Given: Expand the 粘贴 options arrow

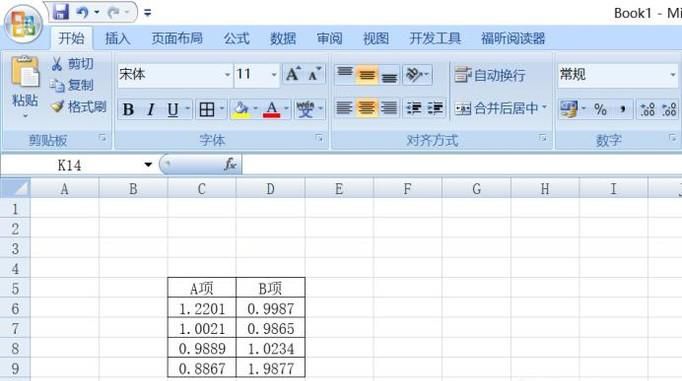Looking at the screenshot, I should [25, 116].
